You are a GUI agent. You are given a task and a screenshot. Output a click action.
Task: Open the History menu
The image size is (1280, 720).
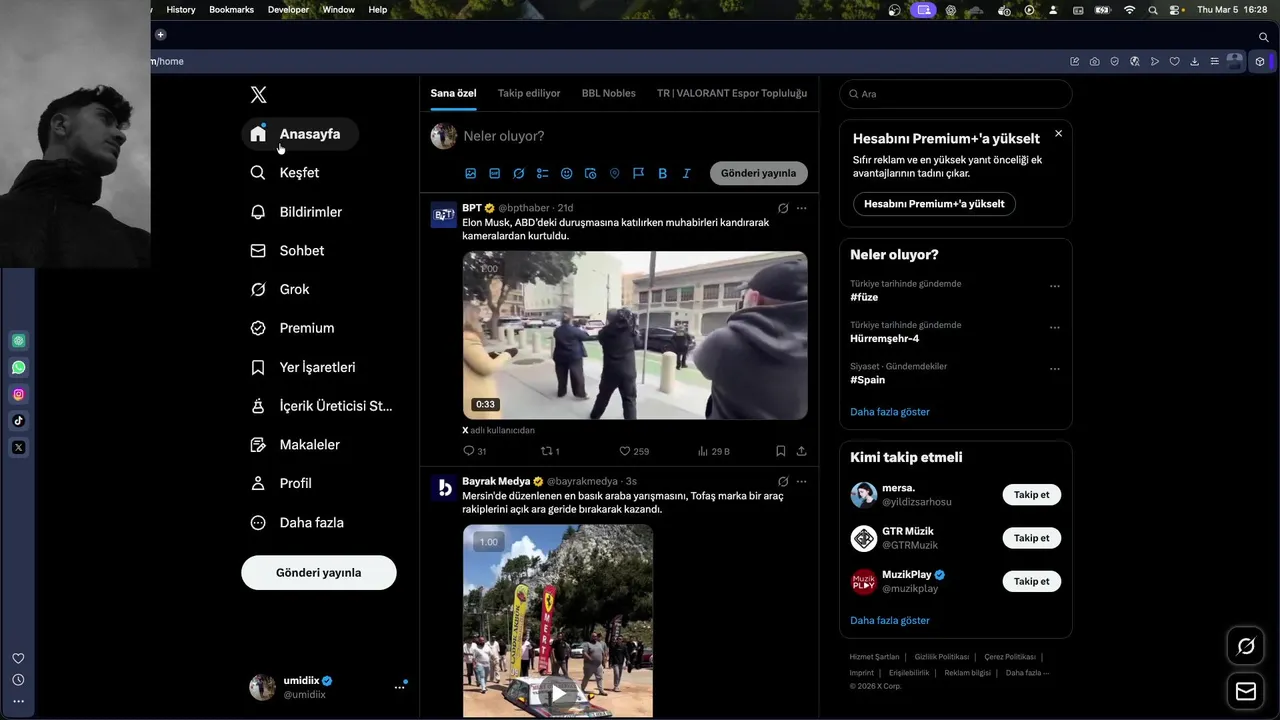181,9
